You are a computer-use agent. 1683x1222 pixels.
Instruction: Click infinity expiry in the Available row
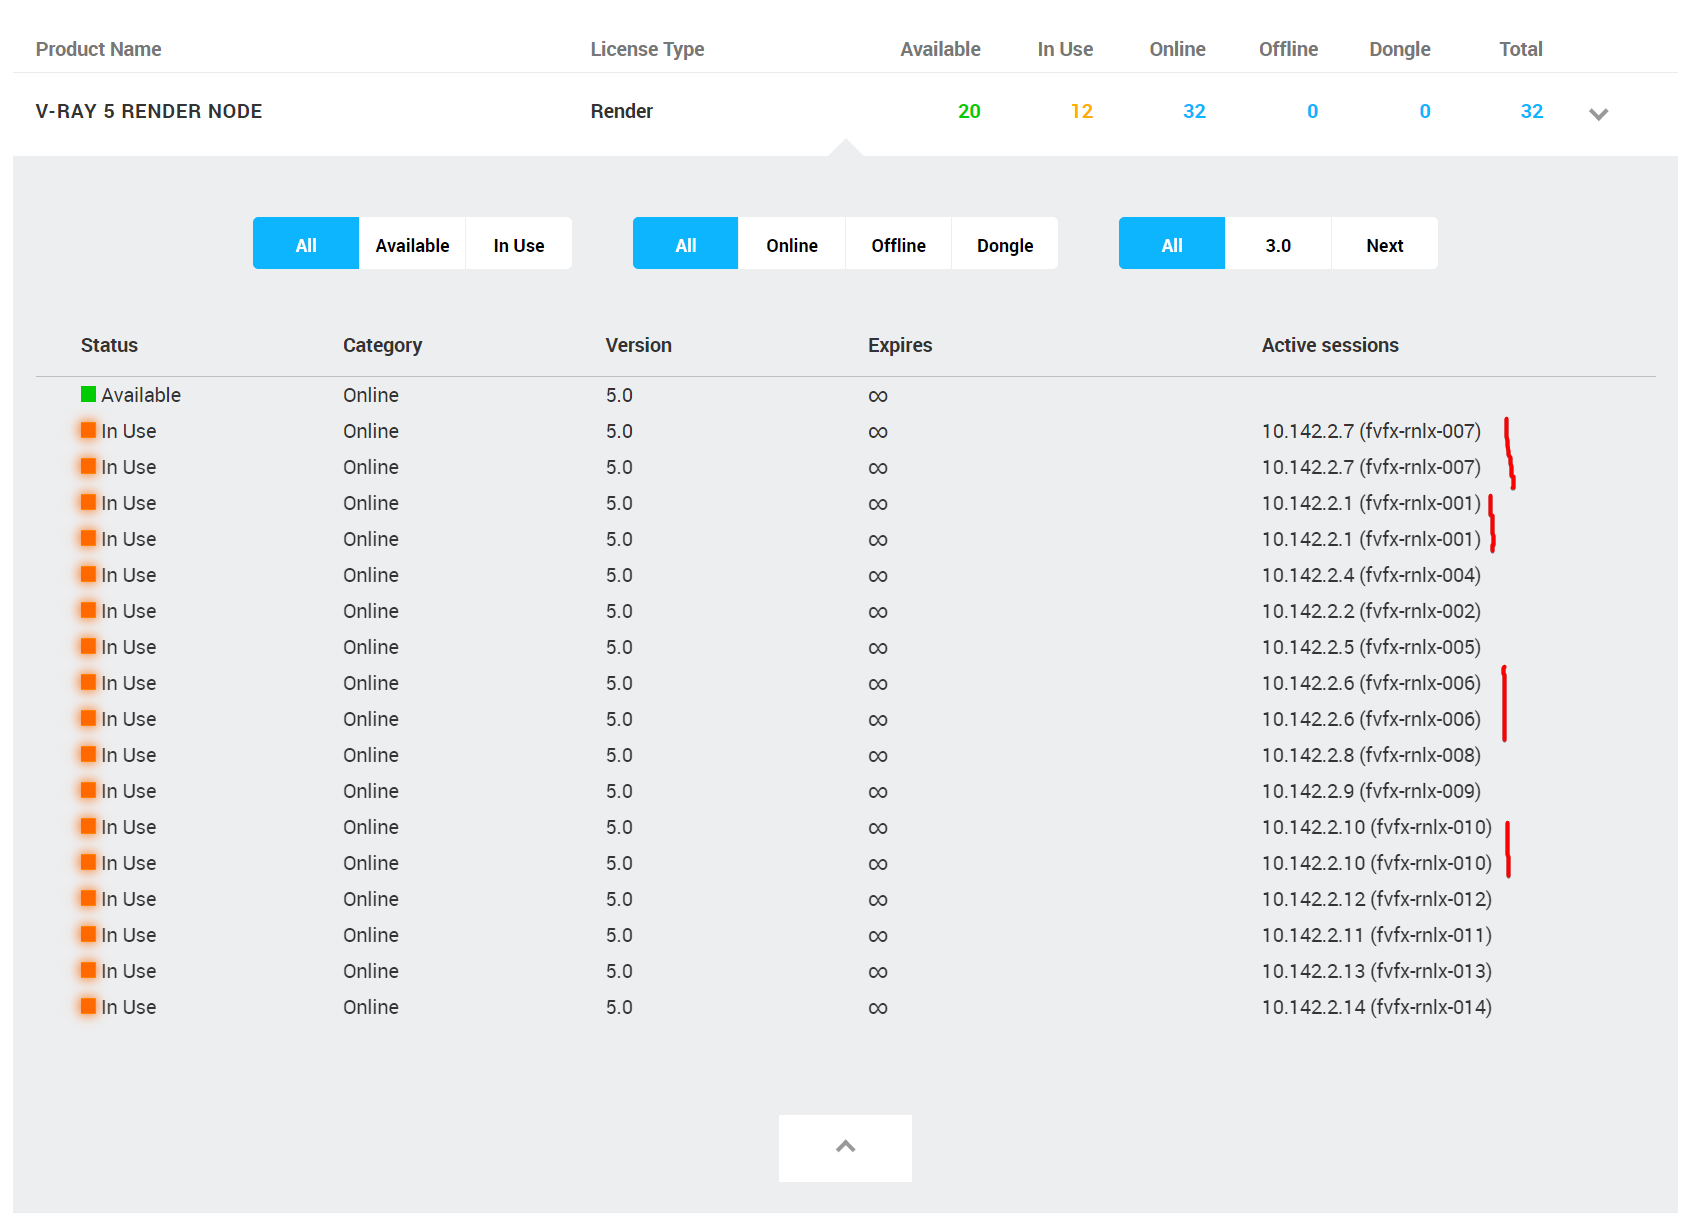878,396
